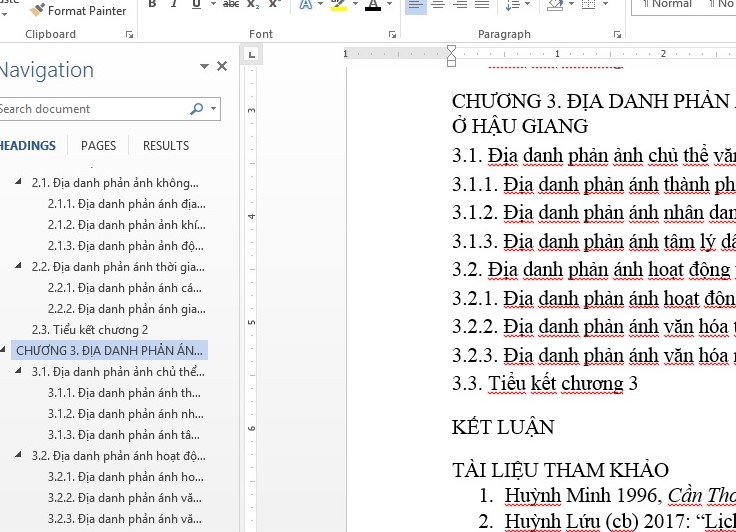The image size is (736, 532).
Task: Go to heading 3.2.3 in navigation
Action: pyautogui.click(x=125, y=519)
